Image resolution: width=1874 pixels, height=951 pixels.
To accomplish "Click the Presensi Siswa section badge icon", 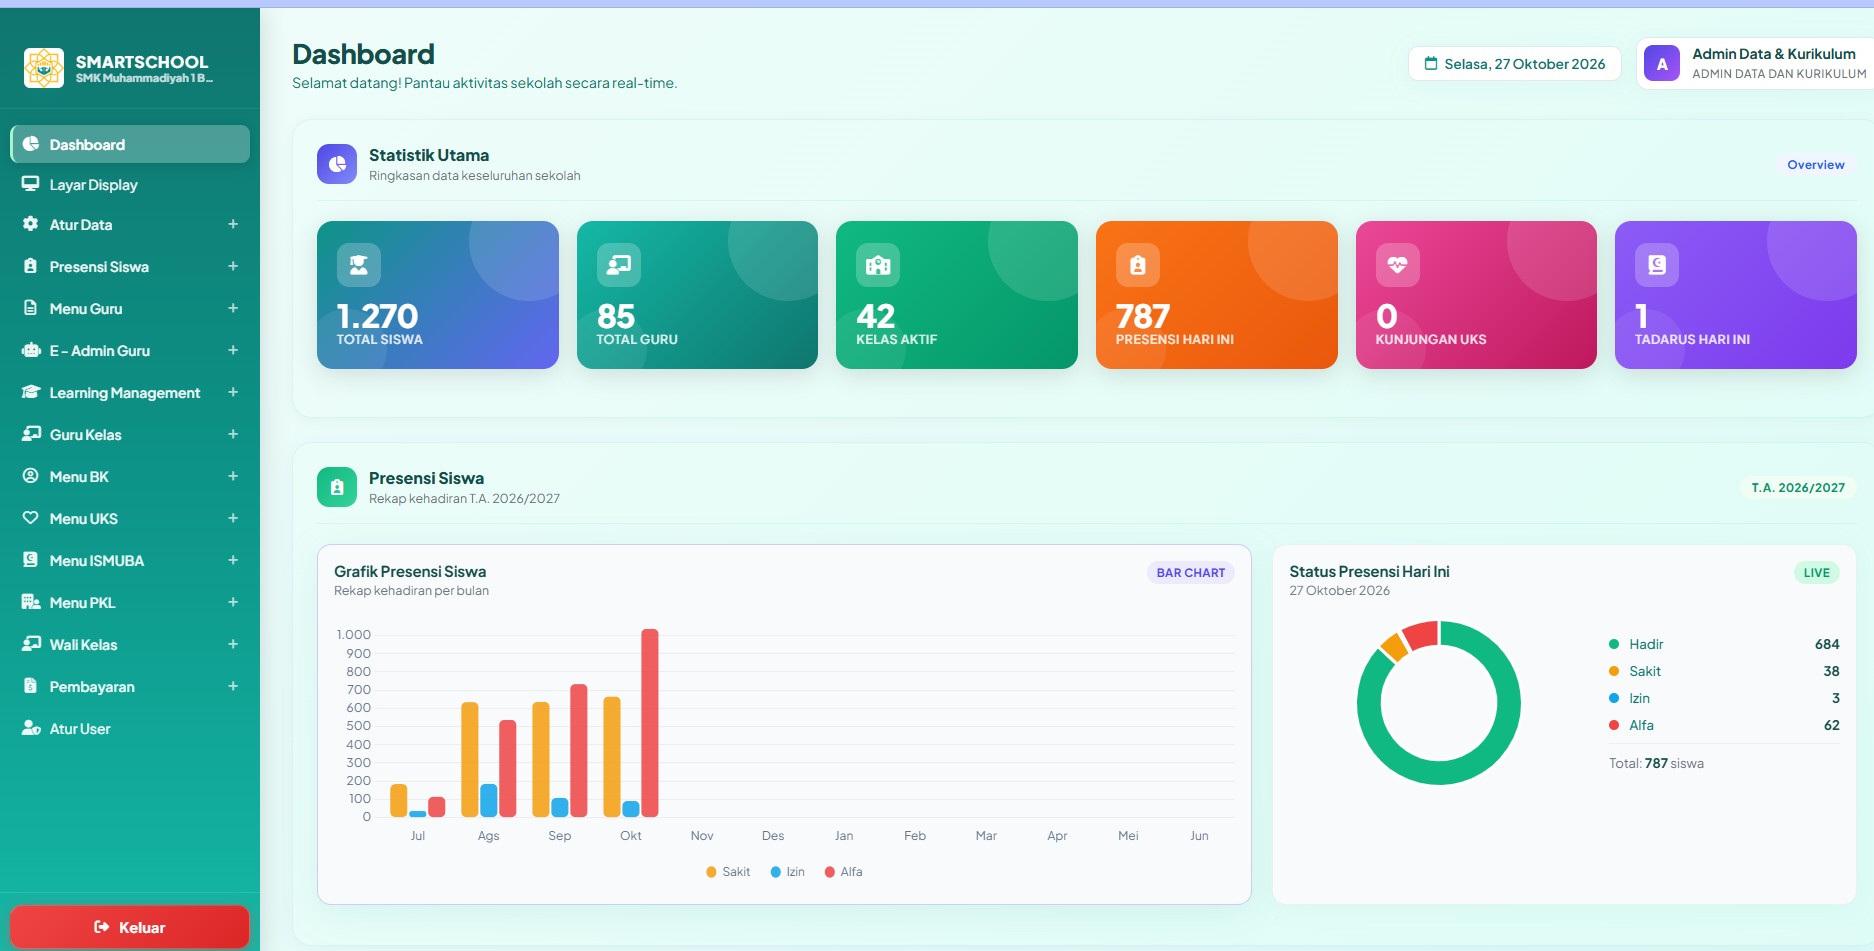I will (337, 487).
